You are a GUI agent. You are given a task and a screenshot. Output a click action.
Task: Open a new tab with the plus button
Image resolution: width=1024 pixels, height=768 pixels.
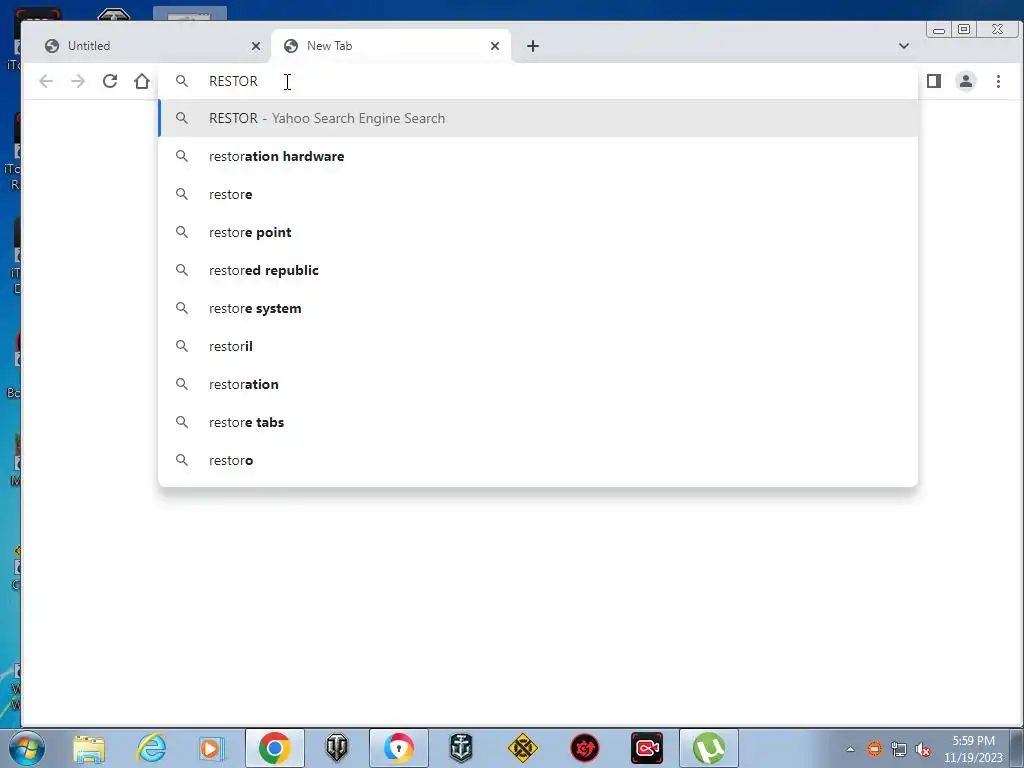[x=533, y=46]
